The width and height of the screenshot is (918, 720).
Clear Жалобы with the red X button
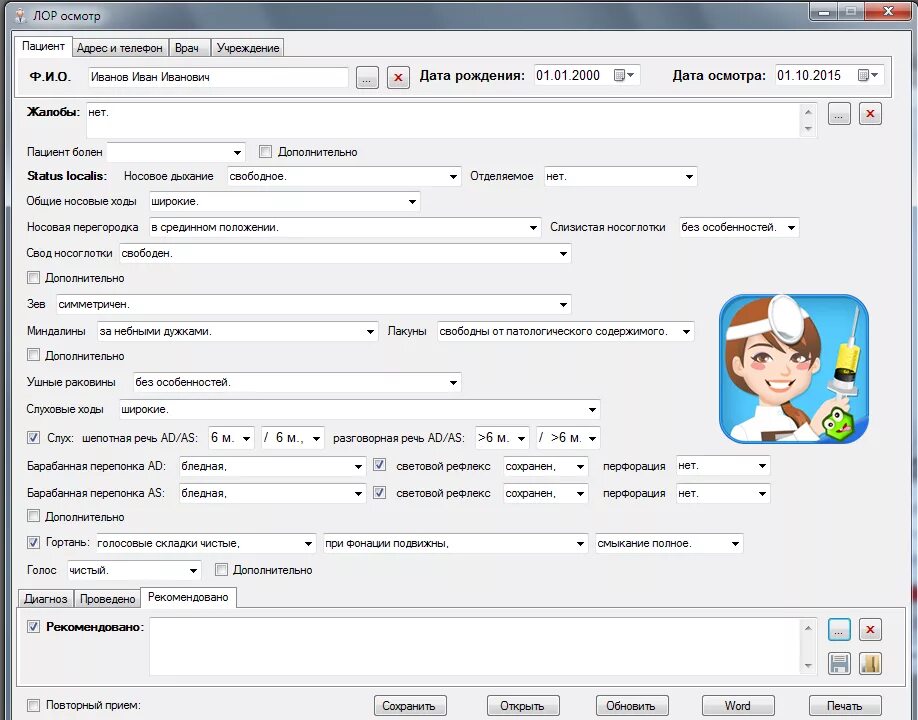[x=870, y=114]
